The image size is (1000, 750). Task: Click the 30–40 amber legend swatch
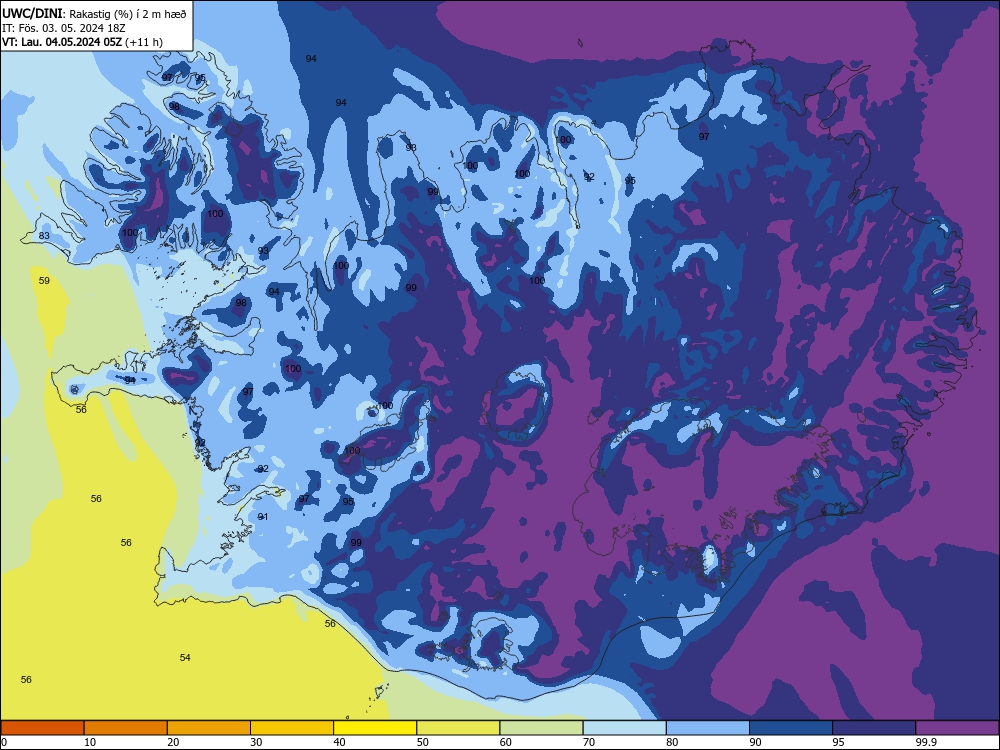(292, 728)
